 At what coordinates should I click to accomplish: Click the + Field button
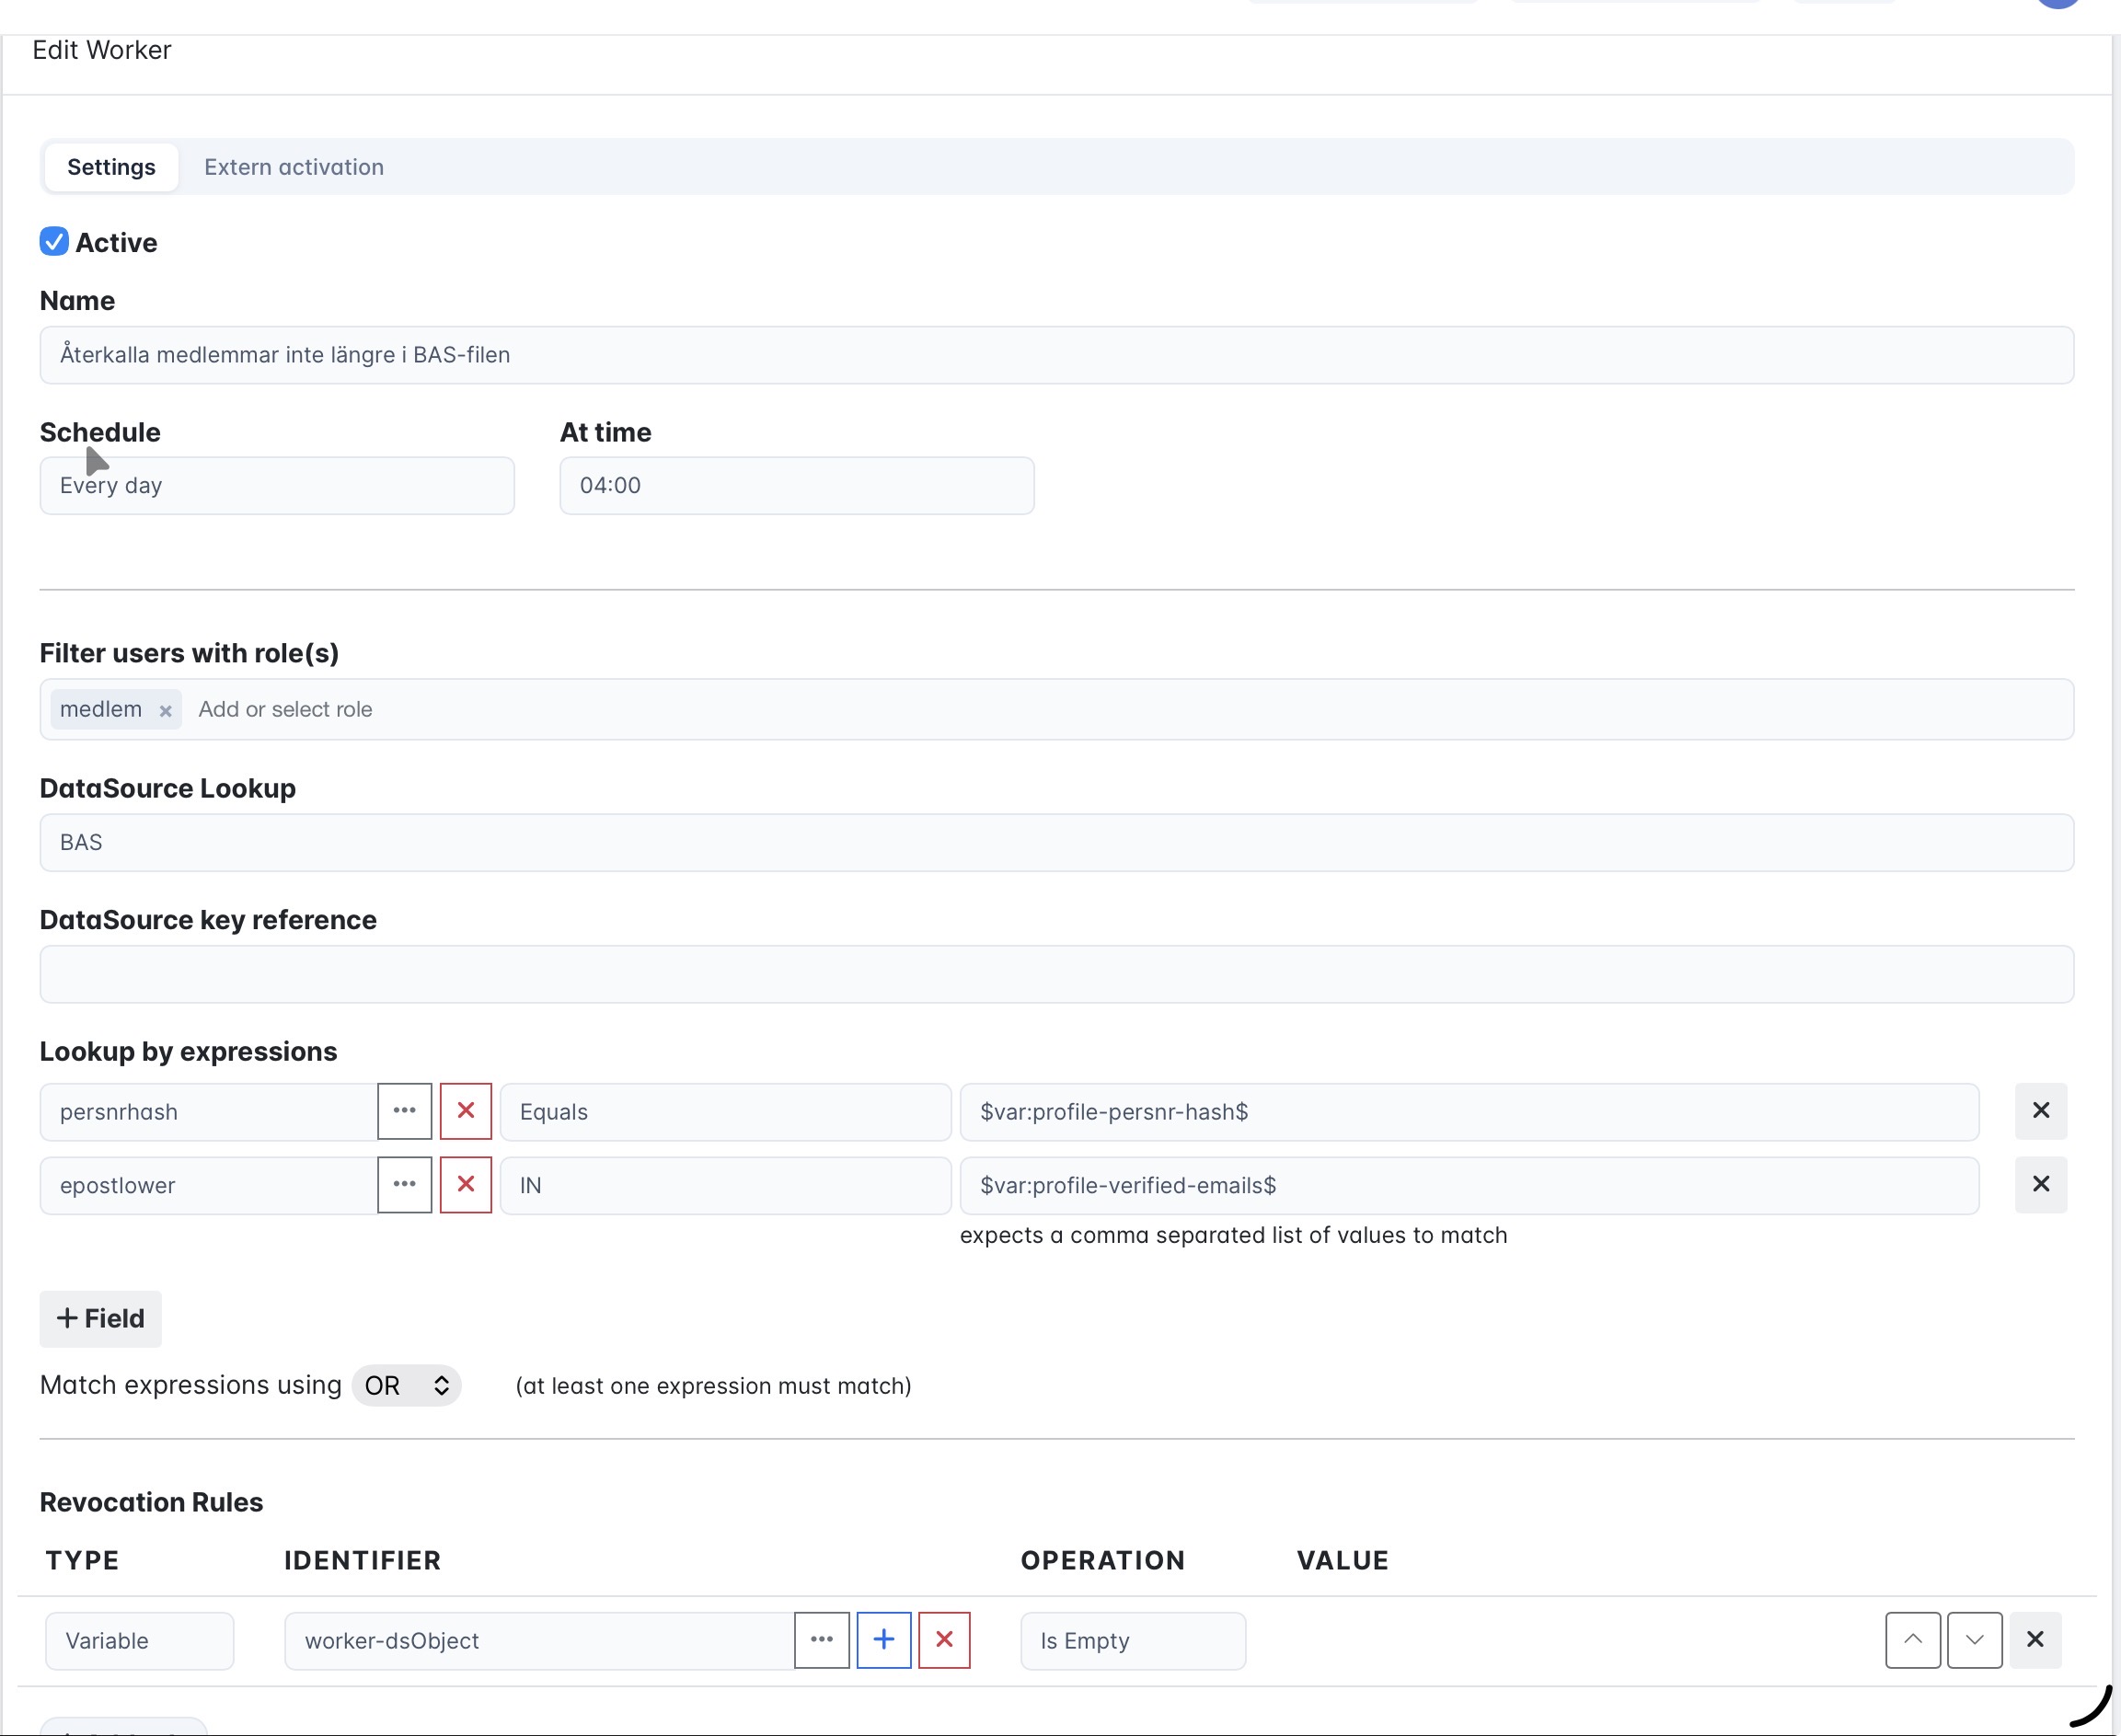point(100,1319)
